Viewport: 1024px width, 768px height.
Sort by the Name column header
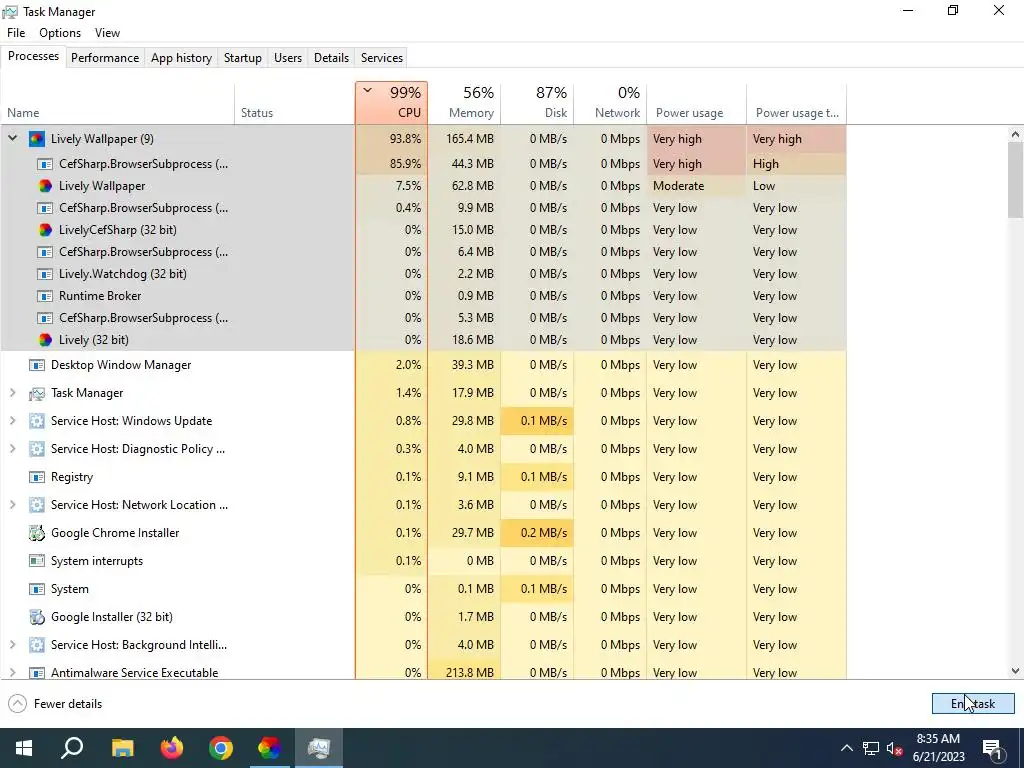(x=118, y=103)
